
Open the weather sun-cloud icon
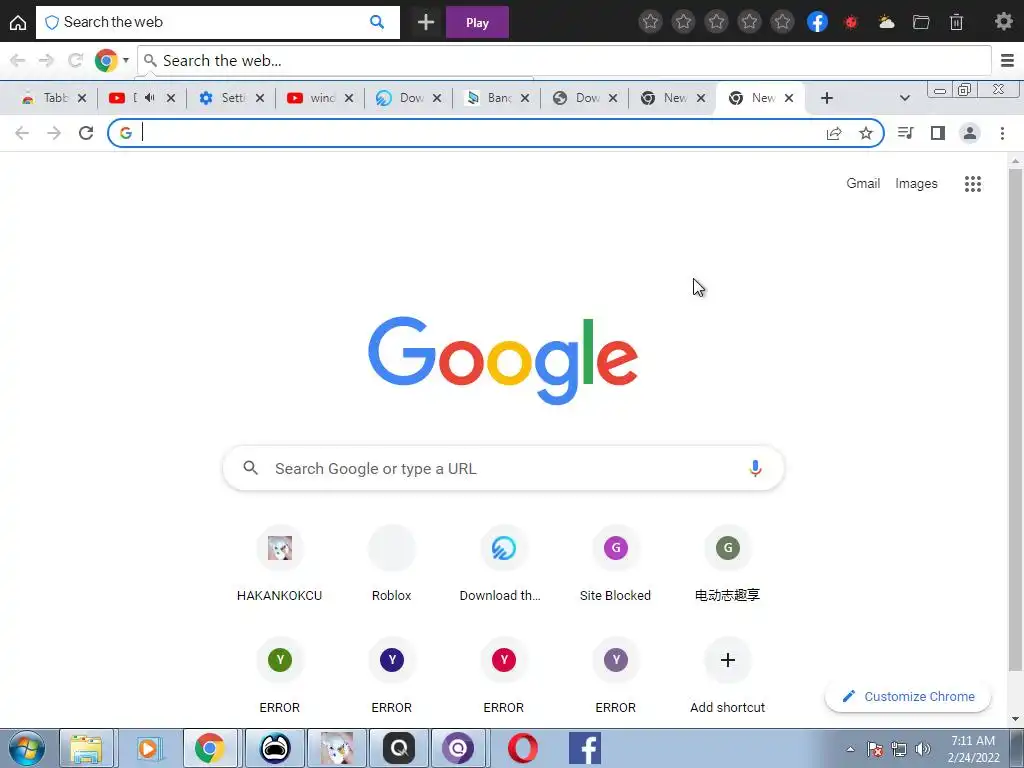tap(886, 22)
